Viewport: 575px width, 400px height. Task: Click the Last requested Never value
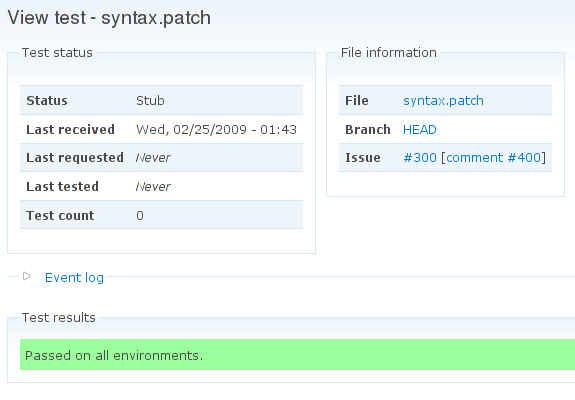point(153,158)
